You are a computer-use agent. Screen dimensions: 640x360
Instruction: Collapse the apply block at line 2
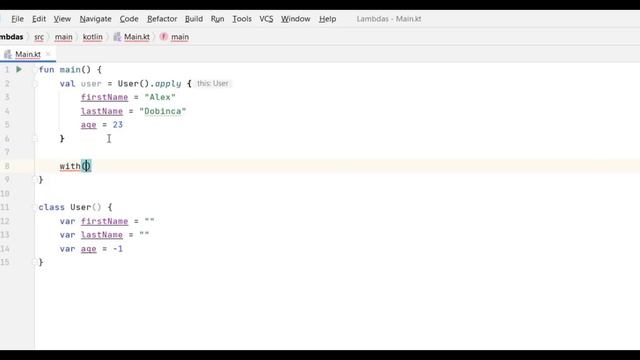pyautogui.click(x=35, y=84)
